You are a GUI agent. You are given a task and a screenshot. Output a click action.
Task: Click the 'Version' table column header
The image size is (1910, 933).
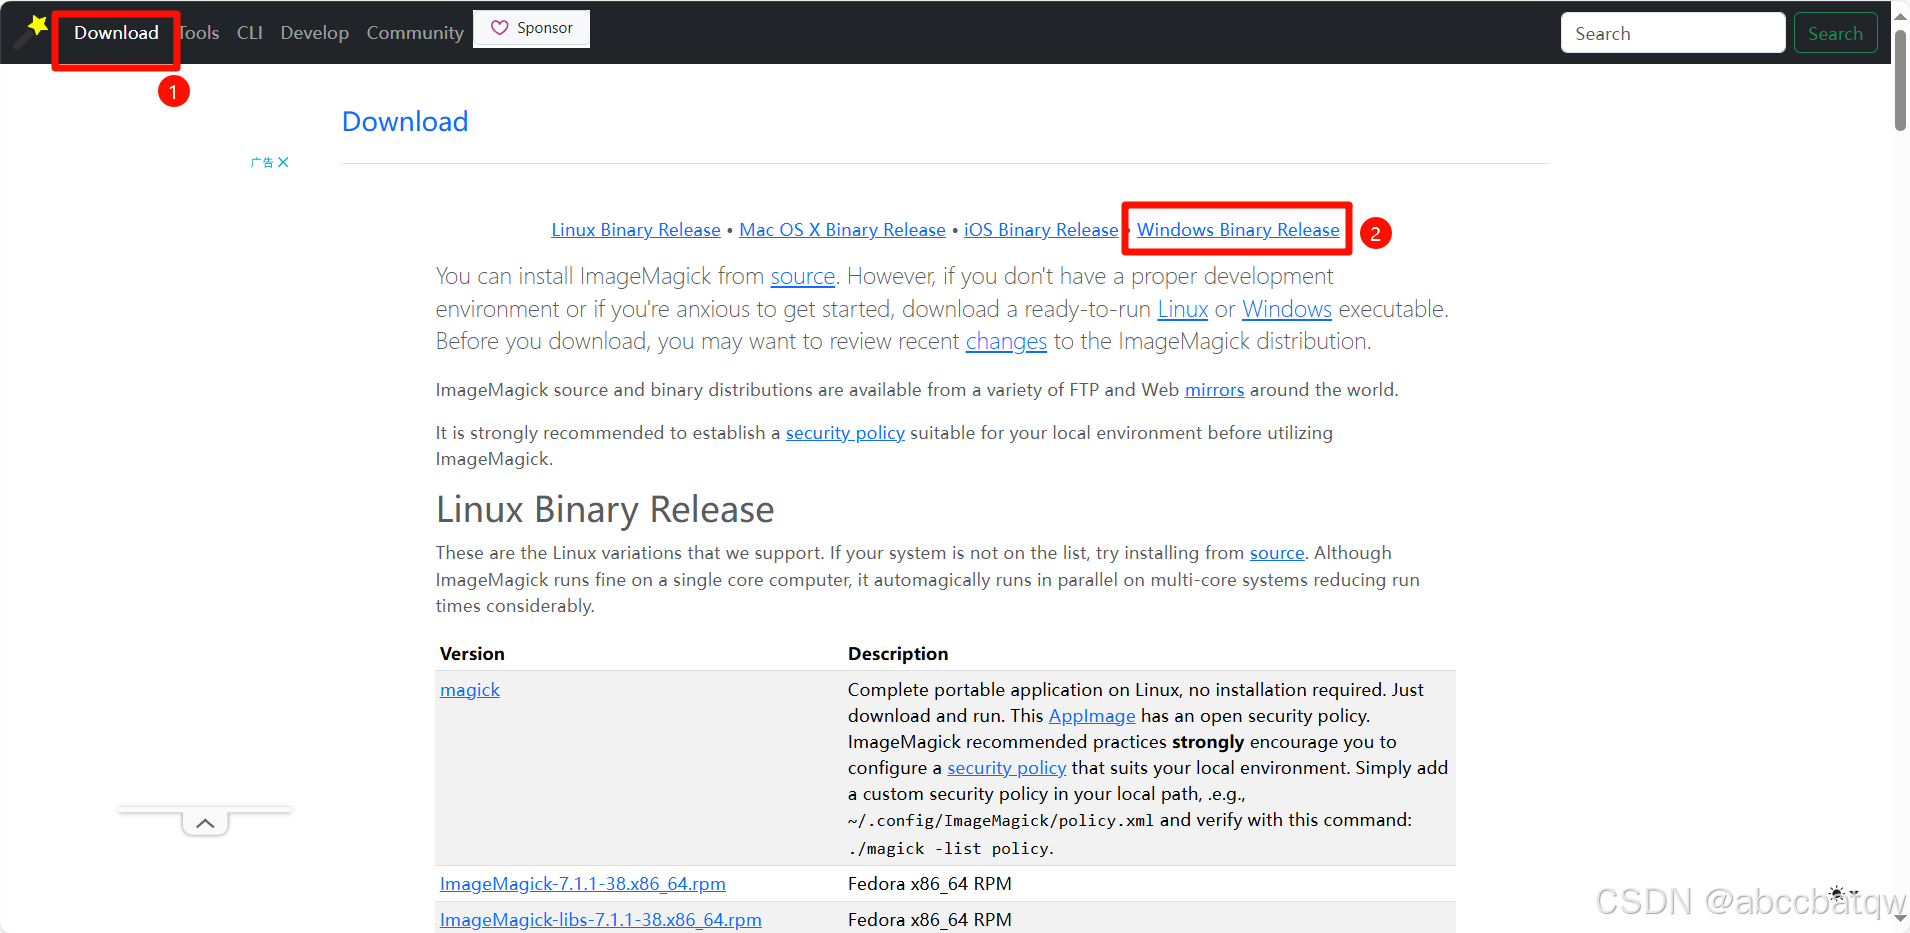pos(472,654)
